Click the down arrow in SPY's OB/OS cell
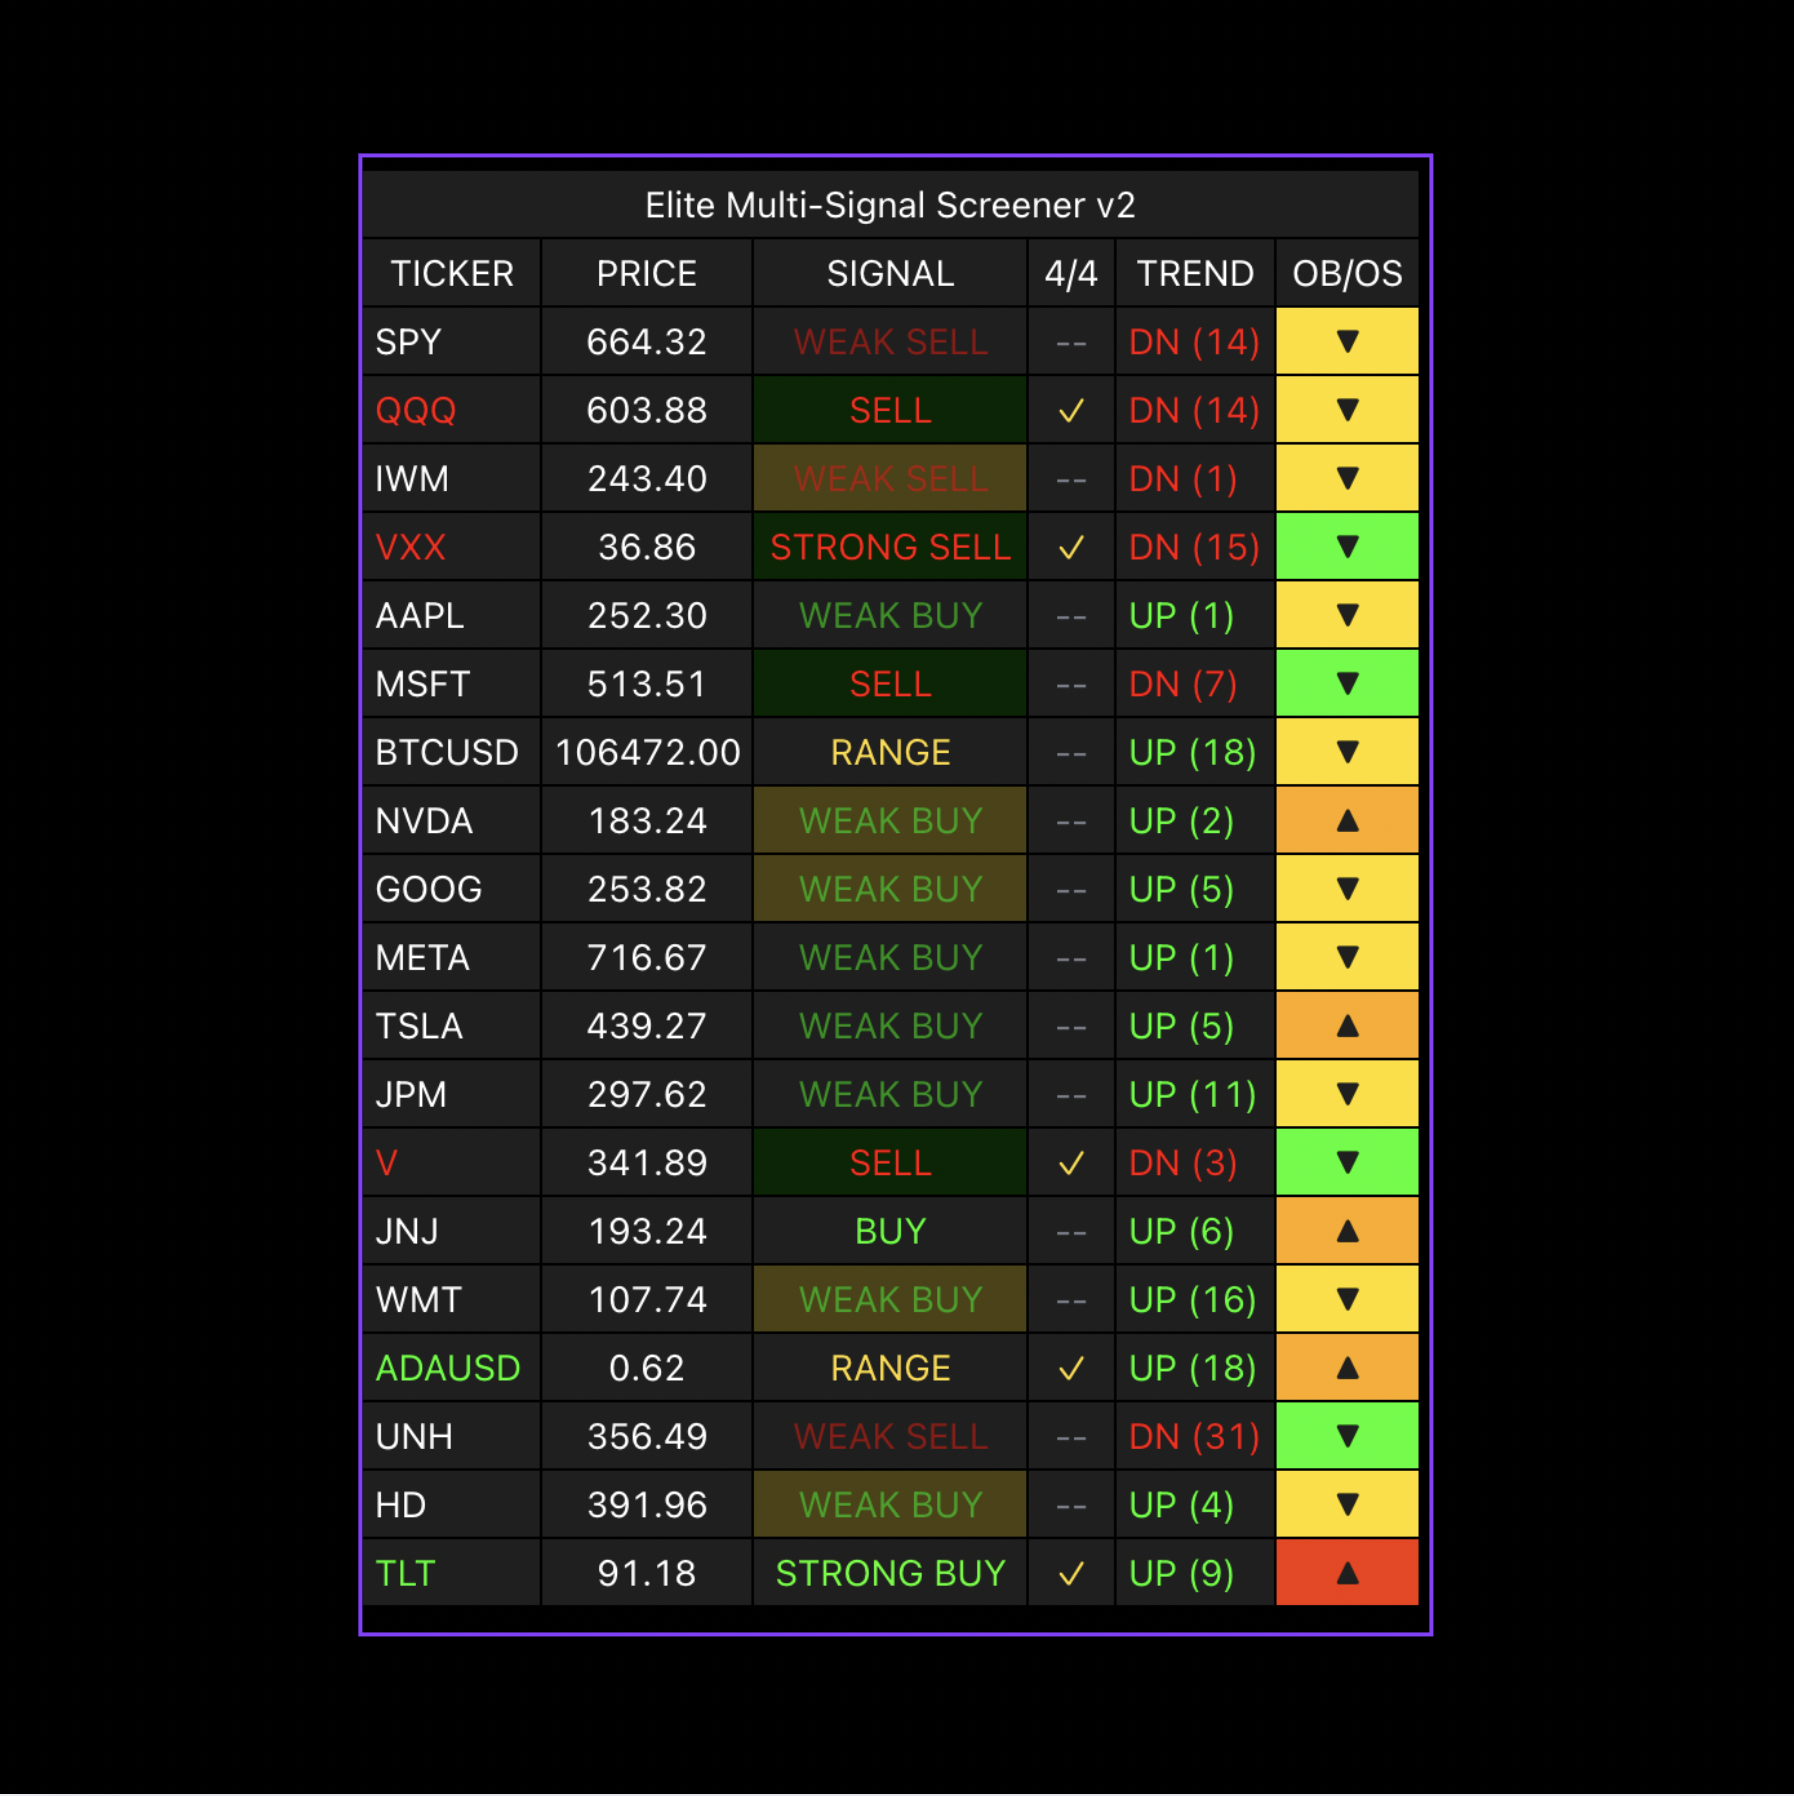This screenshot has width=1794, height=1796. 1347,342
